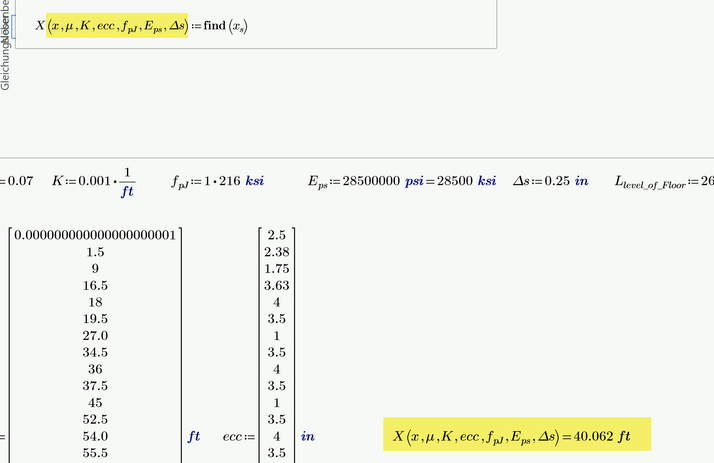714x463 pixels.
Task: Click the 0.00000000000000000001 matrix entry
Action: coord(95,235)
